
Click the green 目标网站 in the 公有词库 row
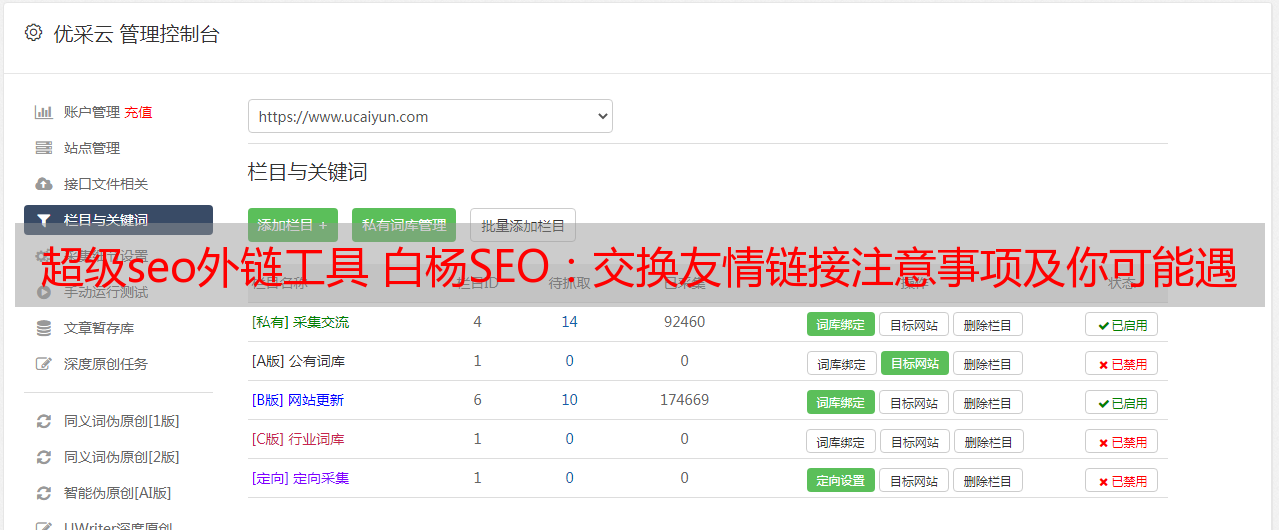[914, 363]
